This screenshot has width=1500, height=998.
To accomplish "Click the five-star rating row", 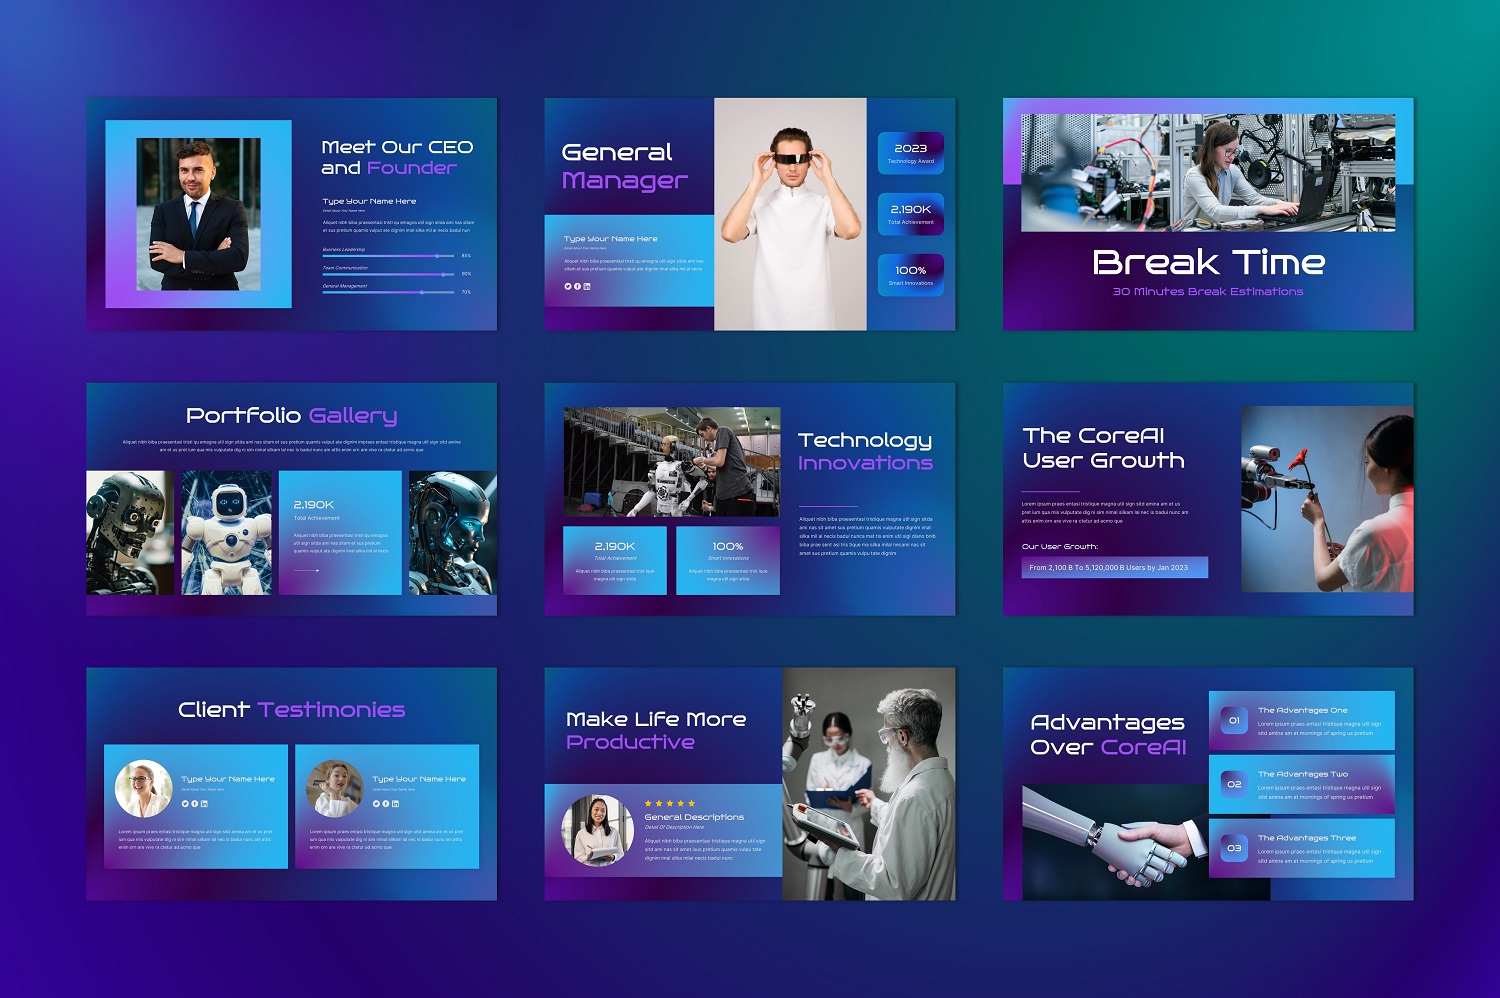I will point(670,803).
